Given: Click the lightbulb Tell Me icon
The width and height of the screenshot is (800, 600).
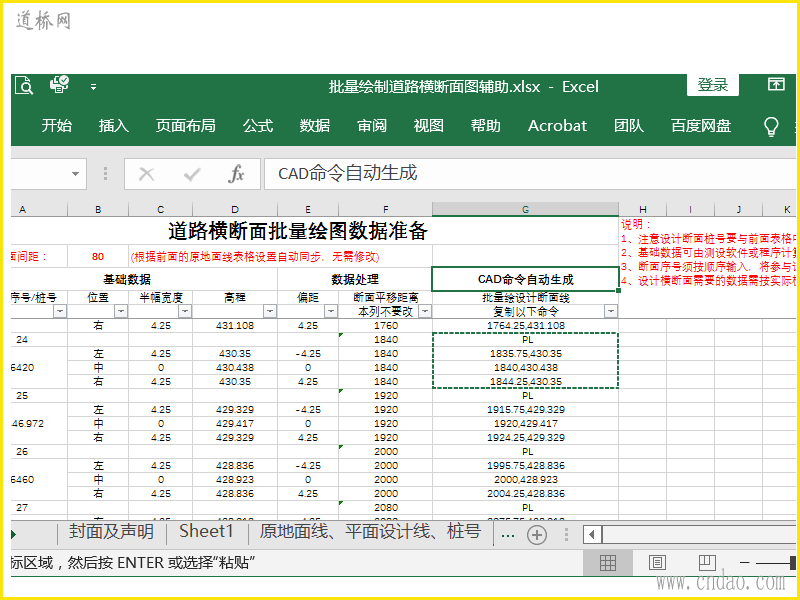Looking at the screenshot, I should tap(771, 126).
